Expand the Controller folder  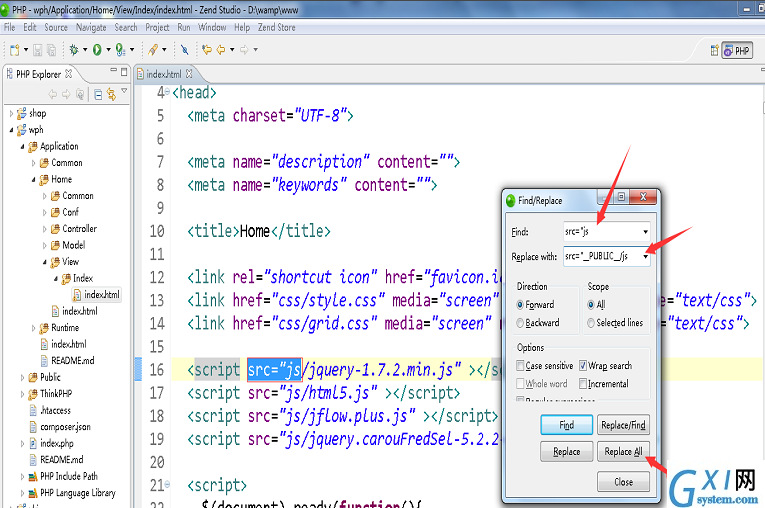tap(44, 229)
